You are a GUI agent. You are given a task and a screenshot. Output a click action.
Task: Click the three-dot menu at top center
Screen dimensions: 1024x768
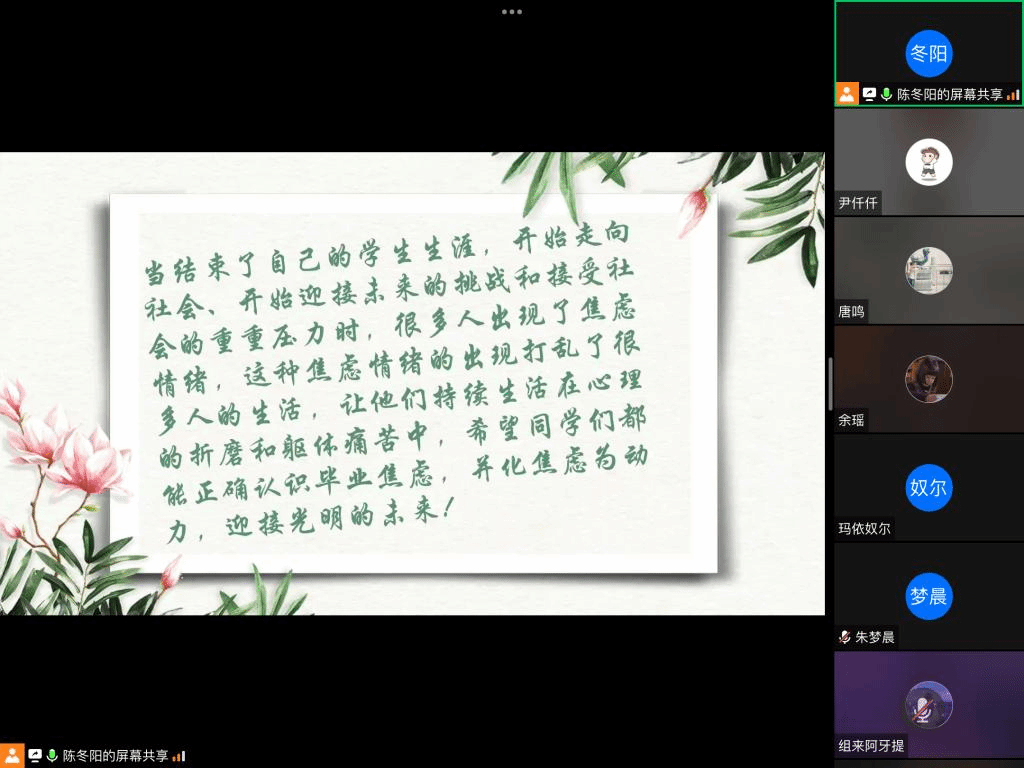click(x=512, y=12)
